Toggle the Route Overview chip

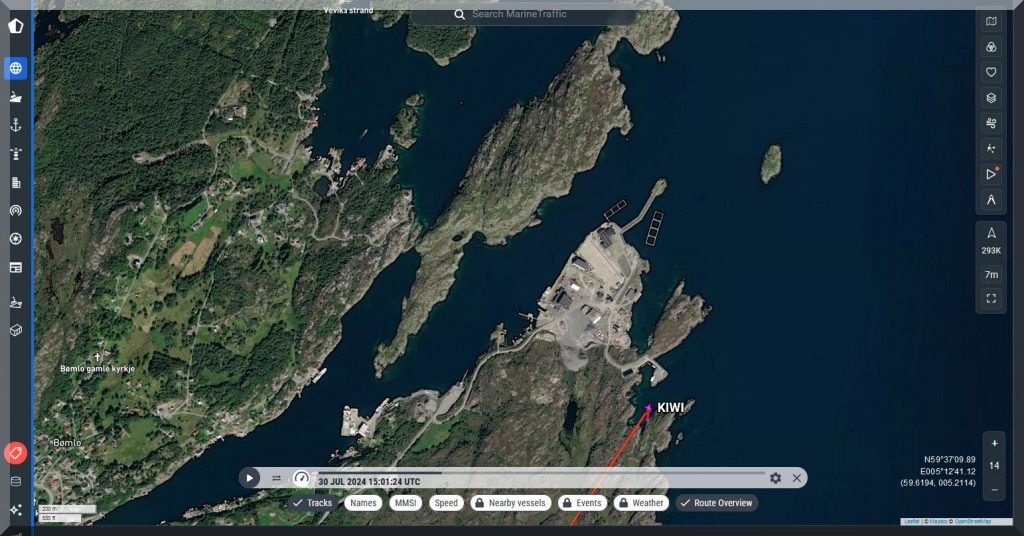pyautogui.click(x=716, y=503)
